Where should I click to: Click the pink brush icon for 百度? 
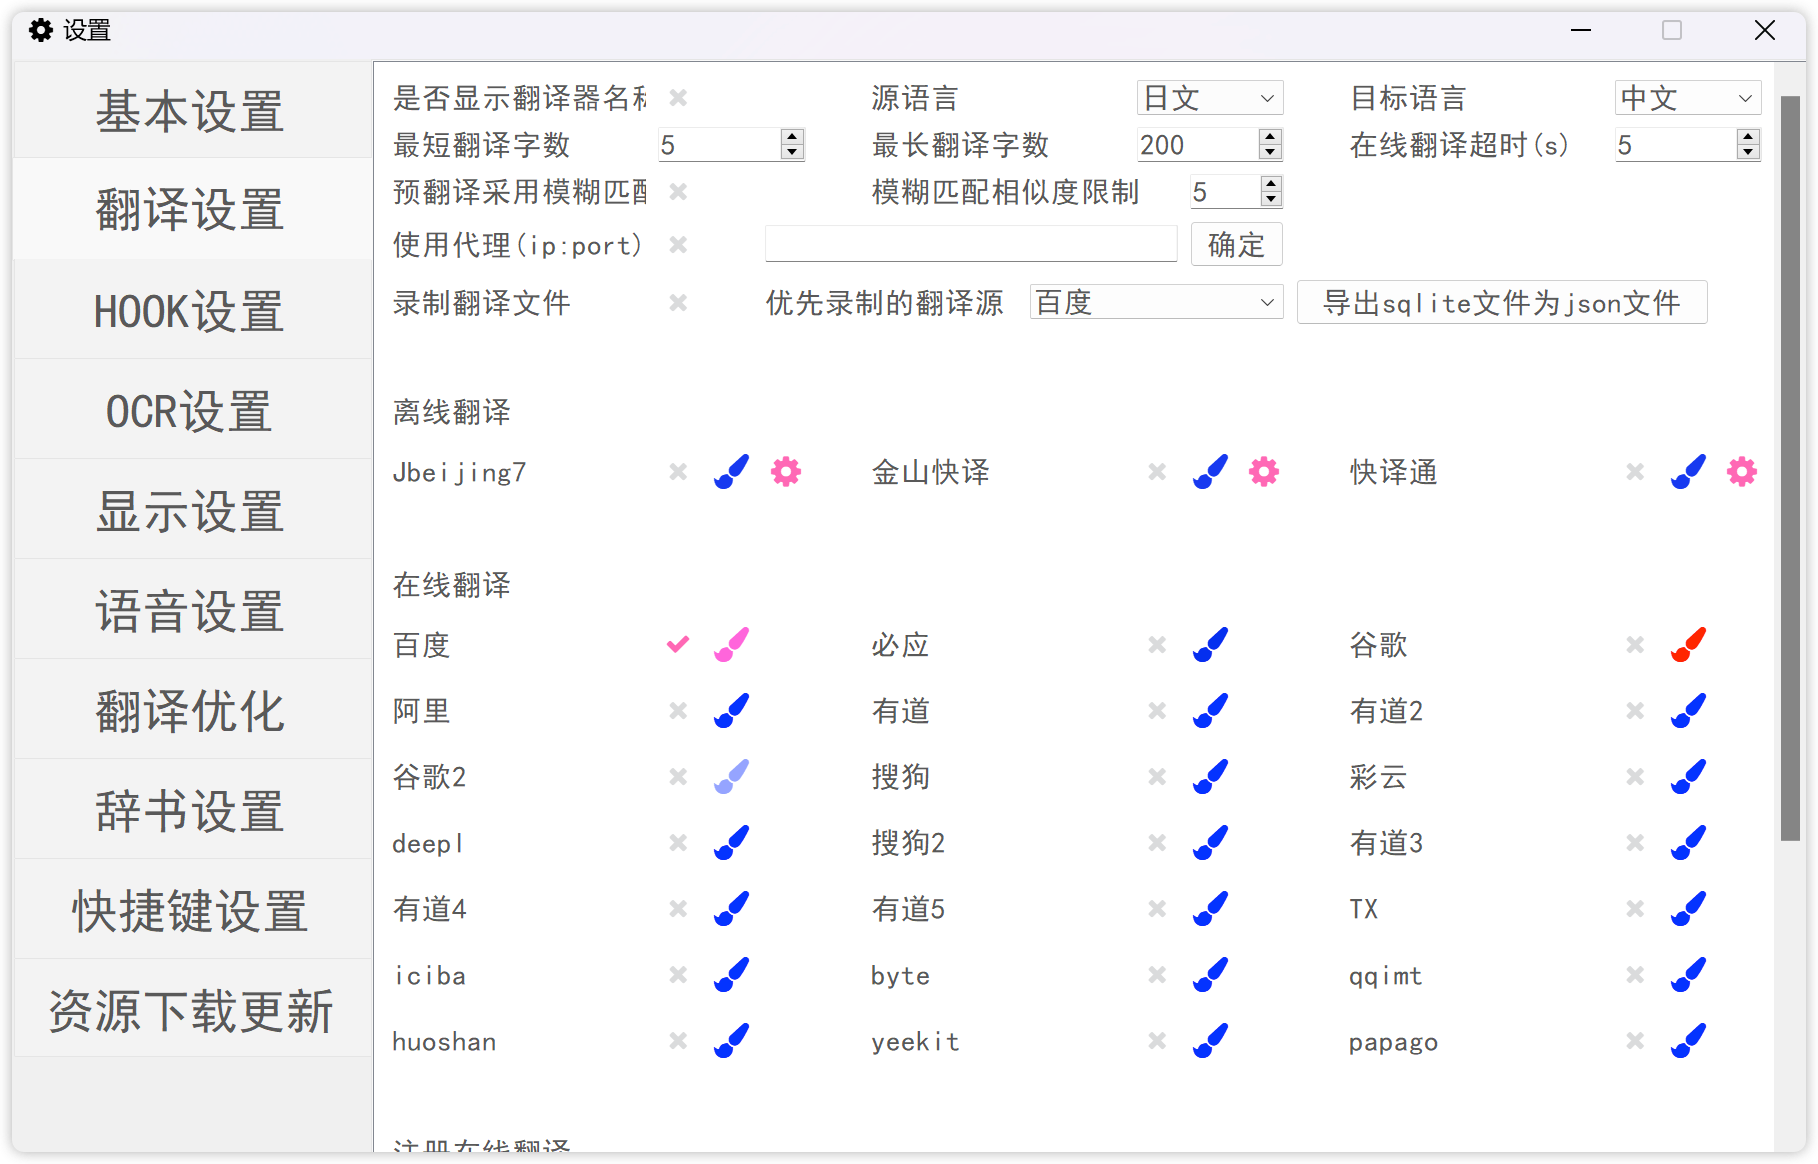point(731,645)
